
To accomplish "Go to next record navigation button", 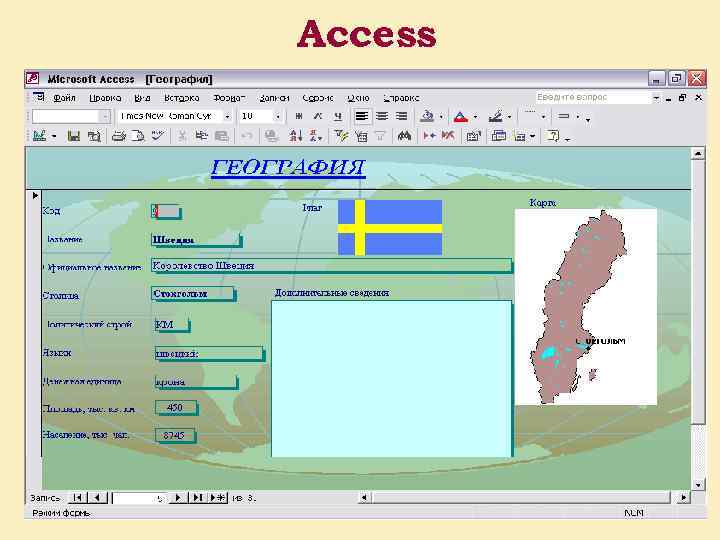I will click(x=178, y=497).
